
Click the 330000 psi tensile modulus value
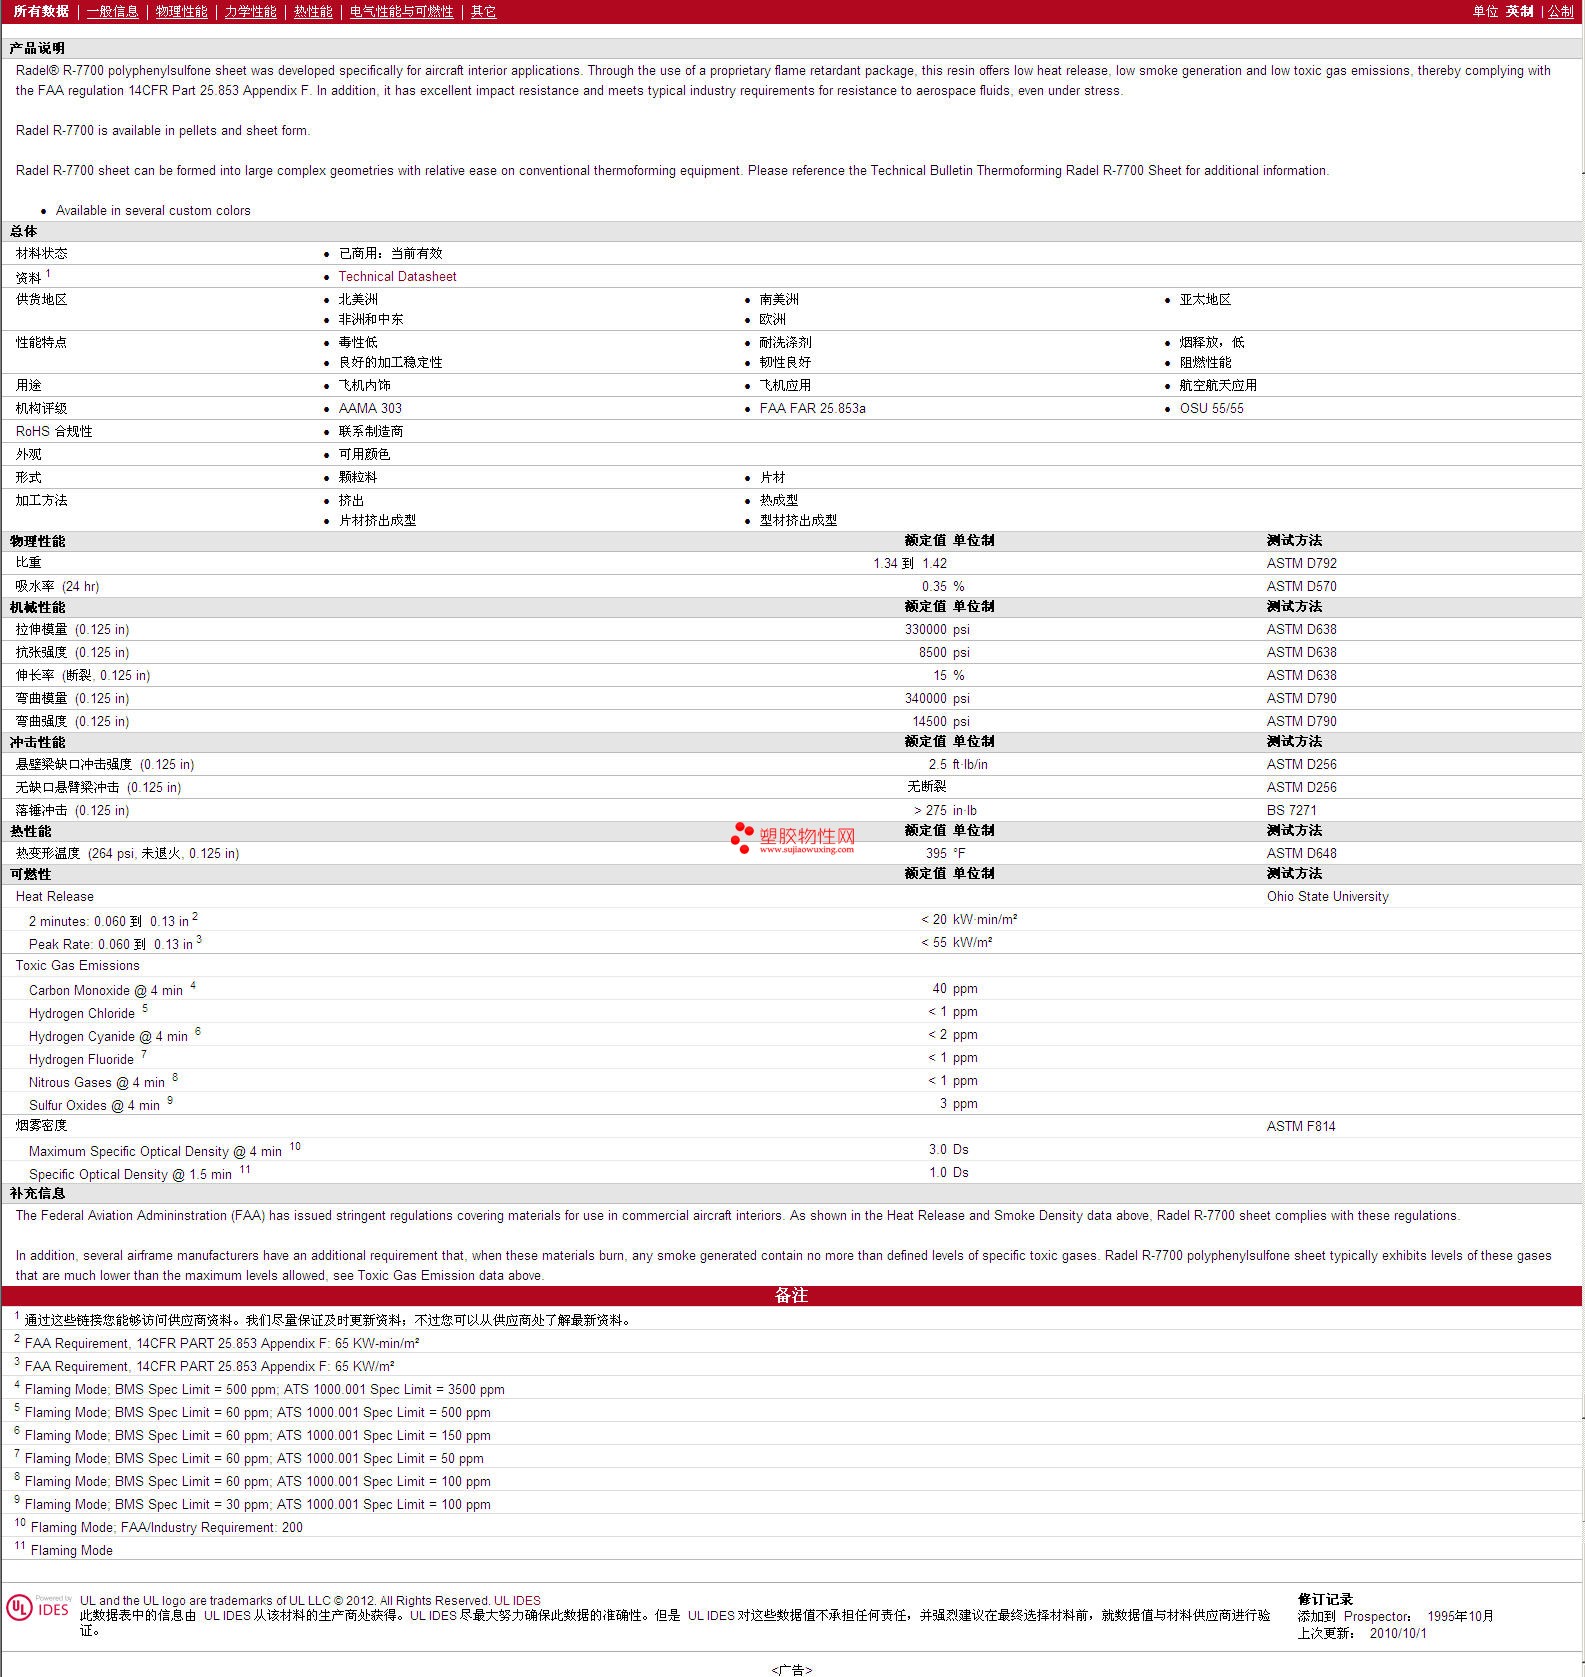[x=937, y=630]
